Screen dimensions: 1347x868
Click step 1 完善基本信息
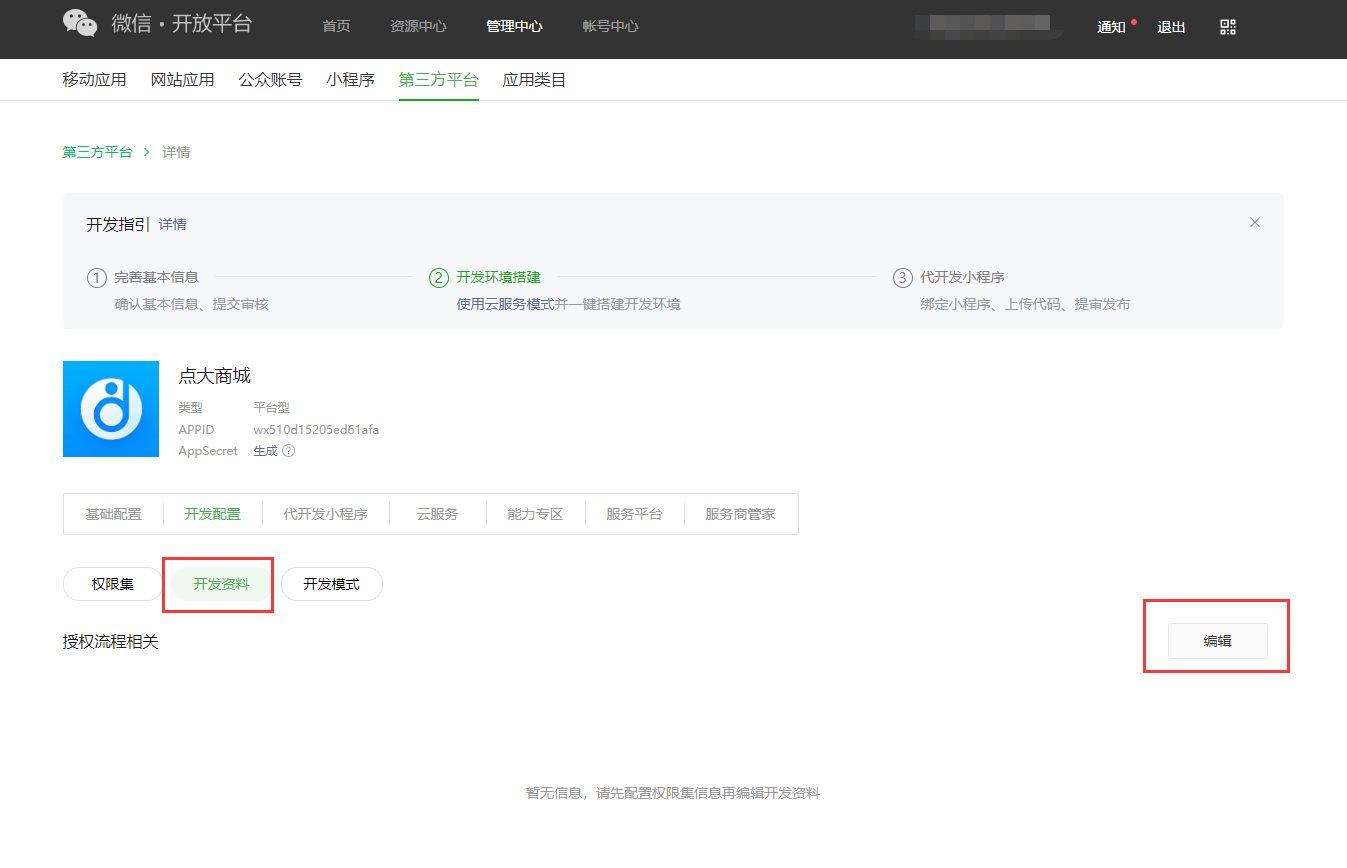(156, 277)
